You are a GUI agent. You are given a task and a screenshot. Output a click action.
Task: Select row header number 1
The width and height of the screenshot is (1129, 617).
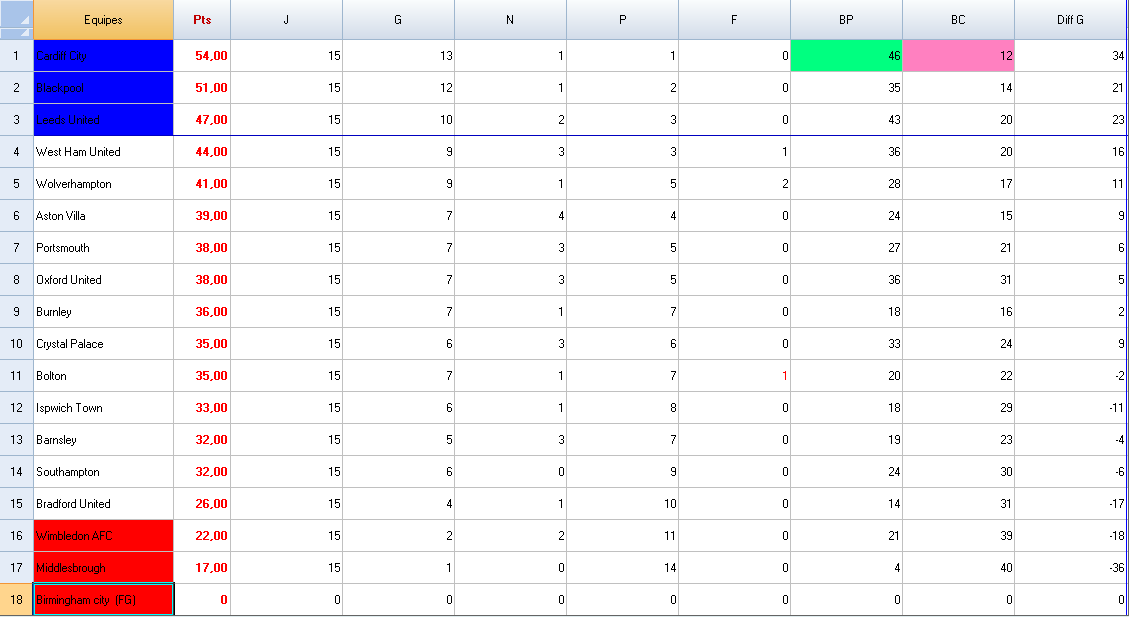17,55
